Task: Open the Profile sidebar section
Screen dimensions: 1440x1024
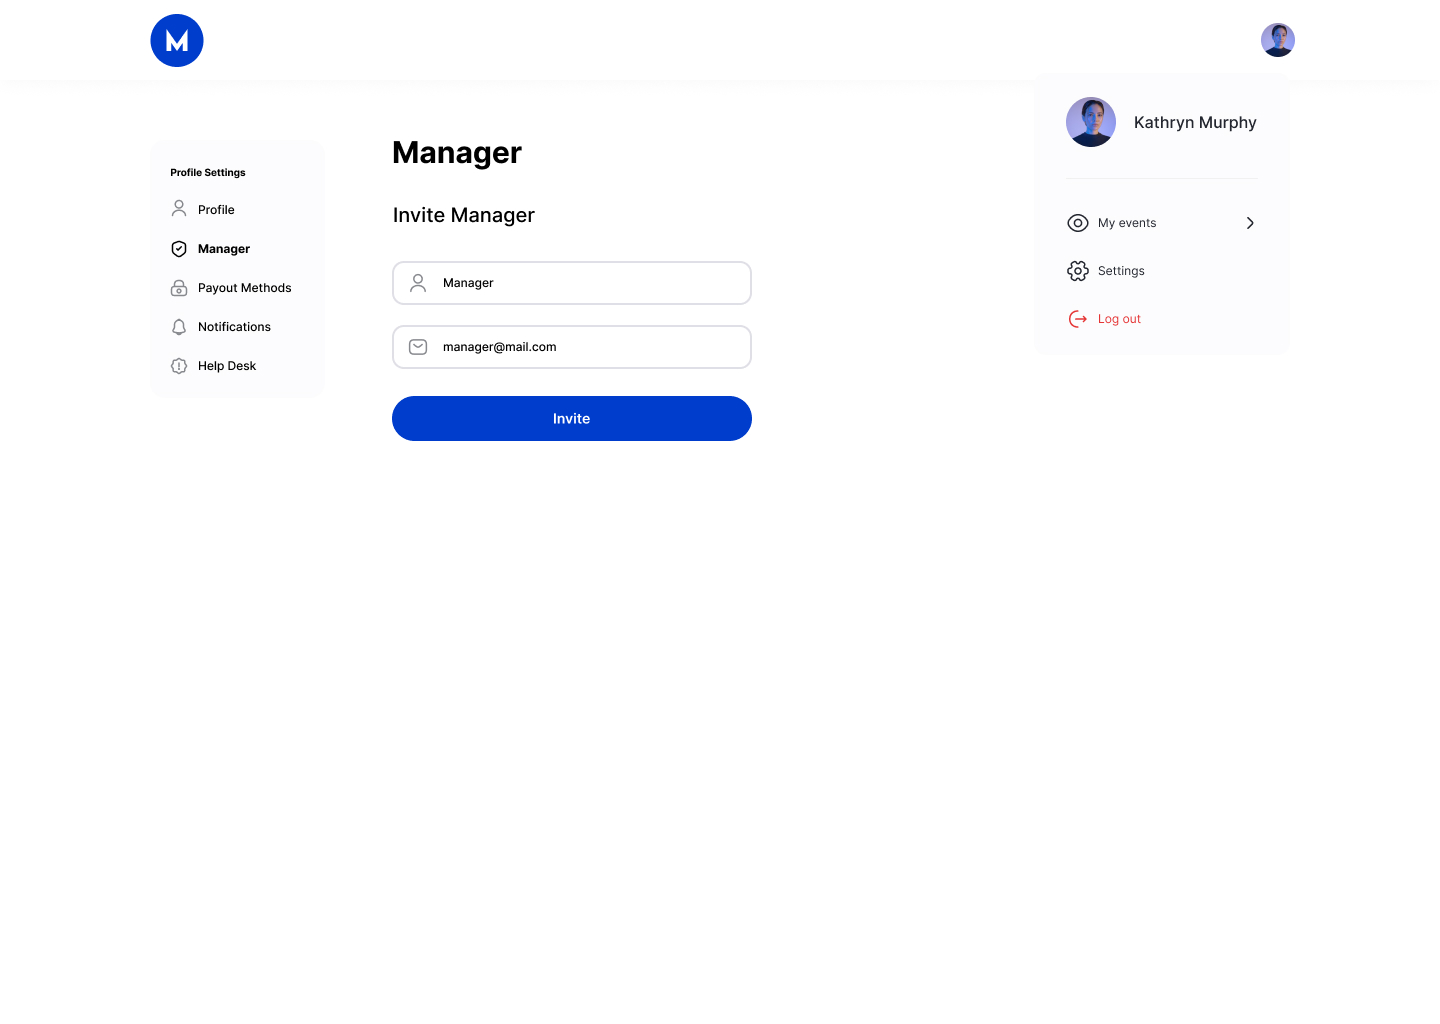Action: [x=216, y=210]
